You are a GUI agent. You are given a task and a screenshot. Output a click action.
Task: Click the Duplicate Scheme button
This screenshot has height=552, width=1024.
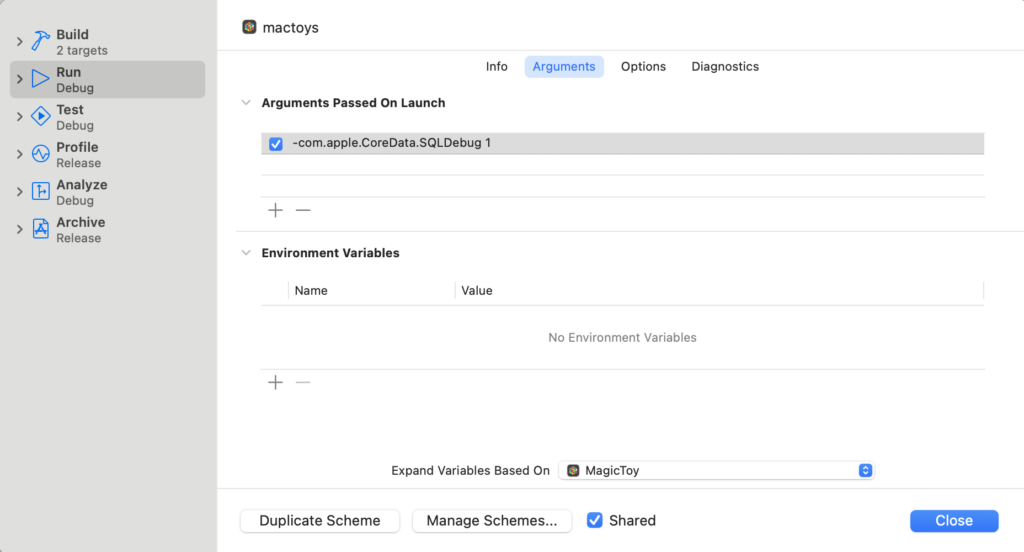320,521
